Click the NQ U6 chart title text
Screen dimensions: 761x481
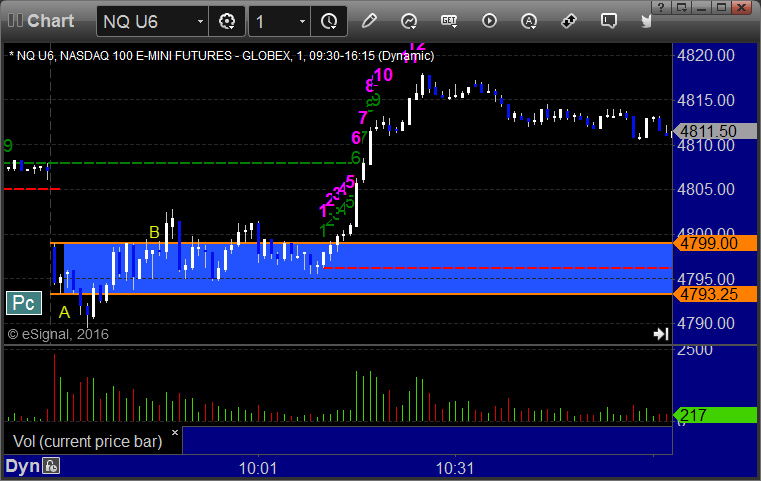click(x=221, y=56)
